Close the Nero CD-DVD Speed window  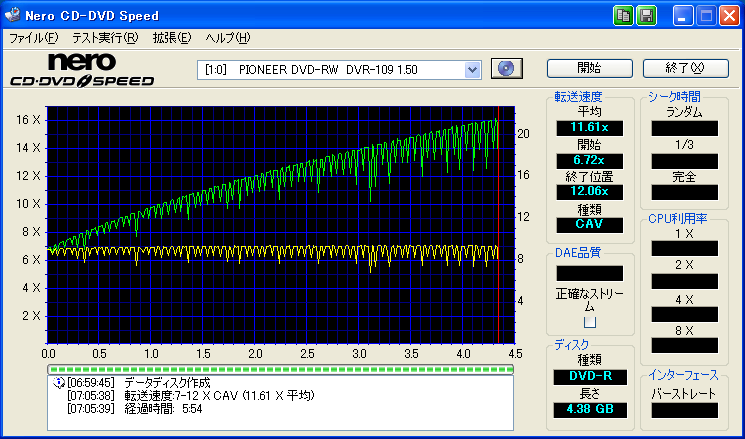[729, 16]
